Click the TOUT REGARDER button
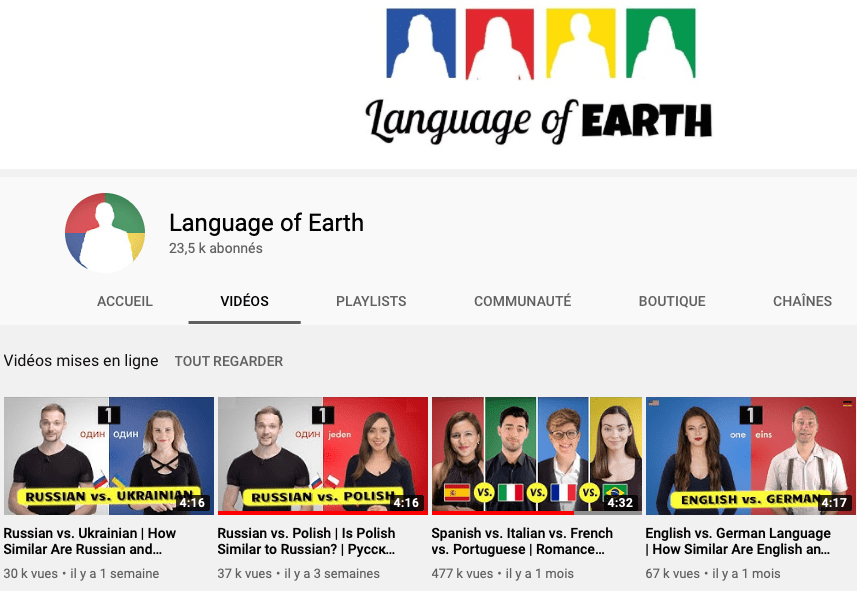This screenshot has width=857, height=591. (229, 361)
